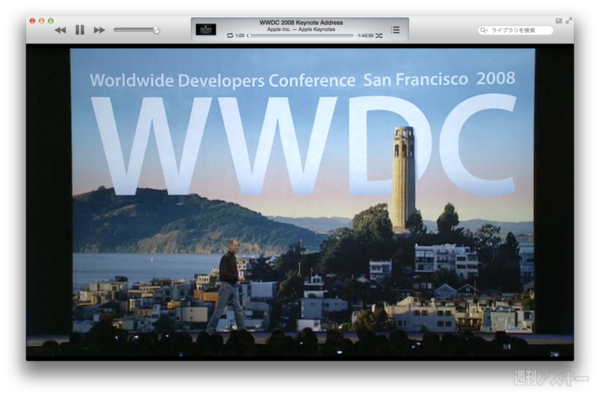This screenshot has height=397, width=600.
Task: Click the library search field
Action: pos(515,30)
